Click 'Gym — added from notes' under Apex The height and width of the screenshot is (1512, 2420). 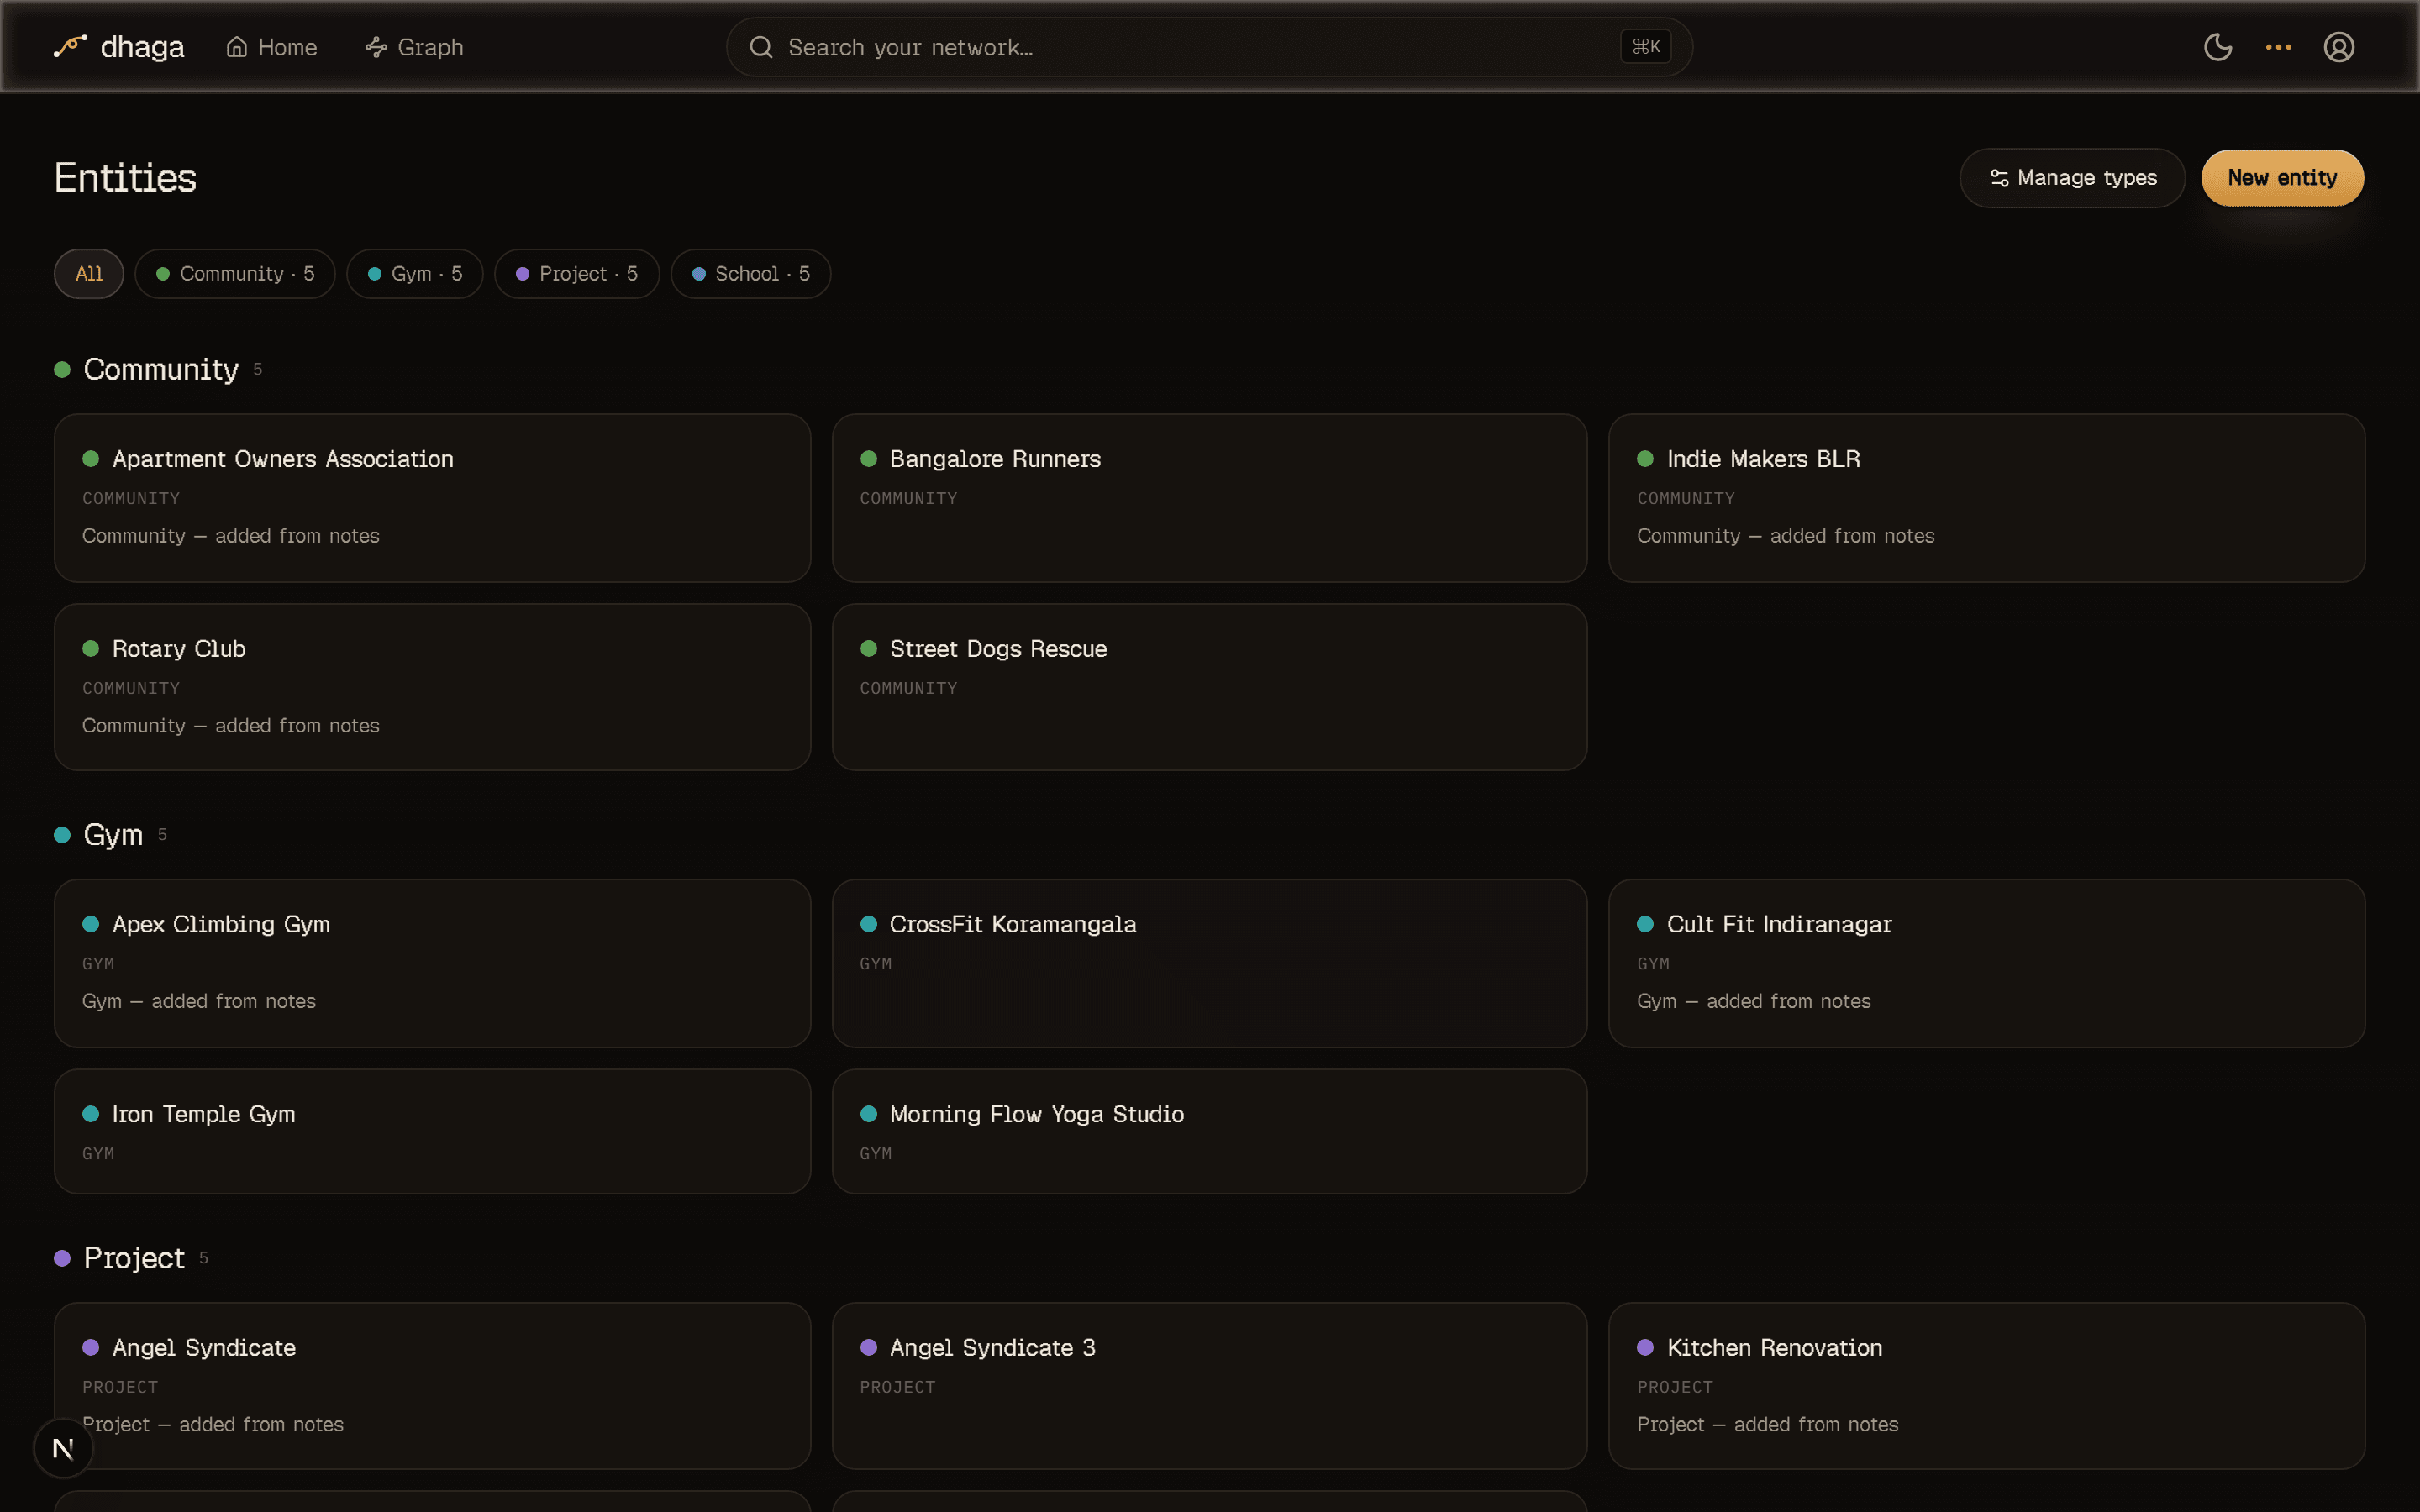(199, 1001)
